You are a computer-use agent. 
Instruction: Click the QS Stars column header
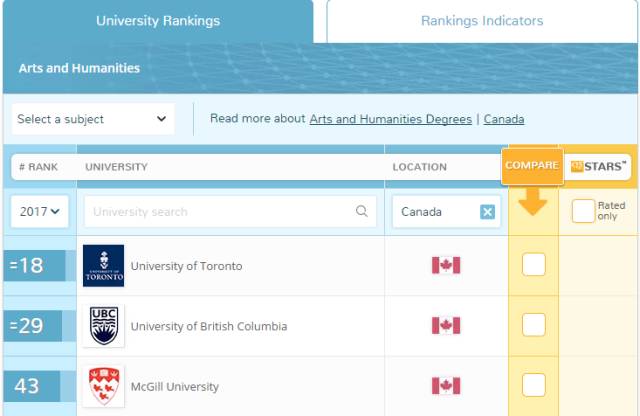pos(598,167)
